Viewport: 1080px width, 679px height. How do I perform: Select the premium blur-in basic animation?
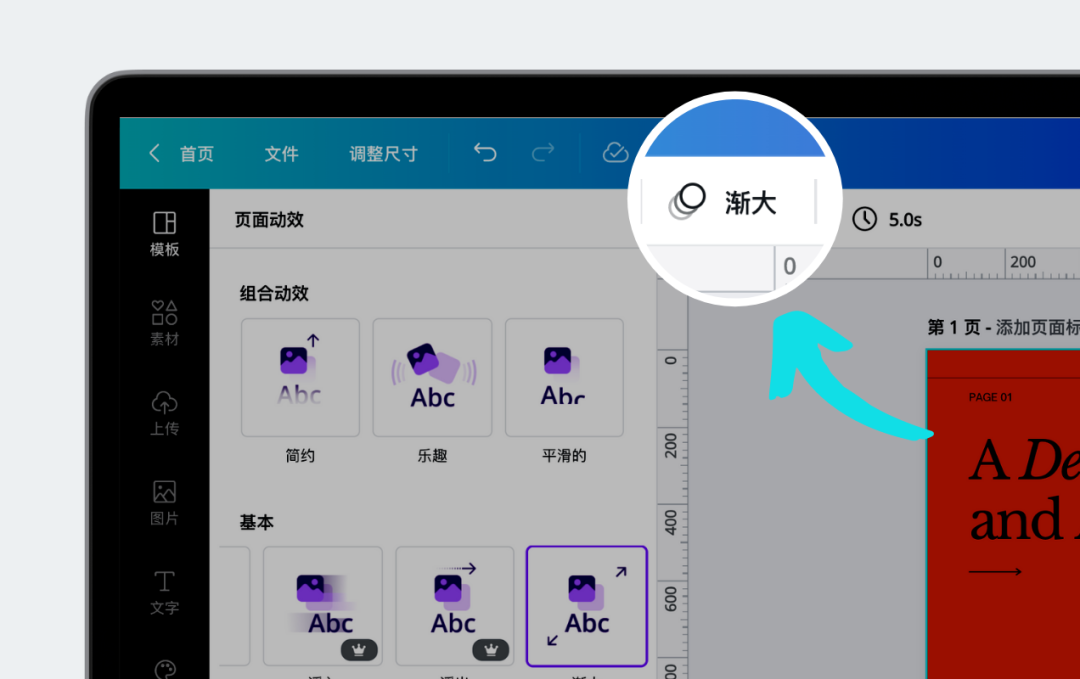point(322,606)
